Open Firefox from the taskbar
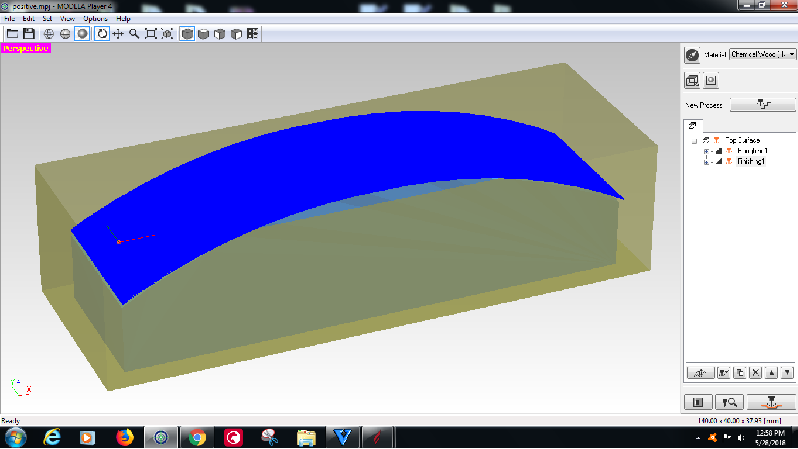798x449 pixels. [125, 438]
